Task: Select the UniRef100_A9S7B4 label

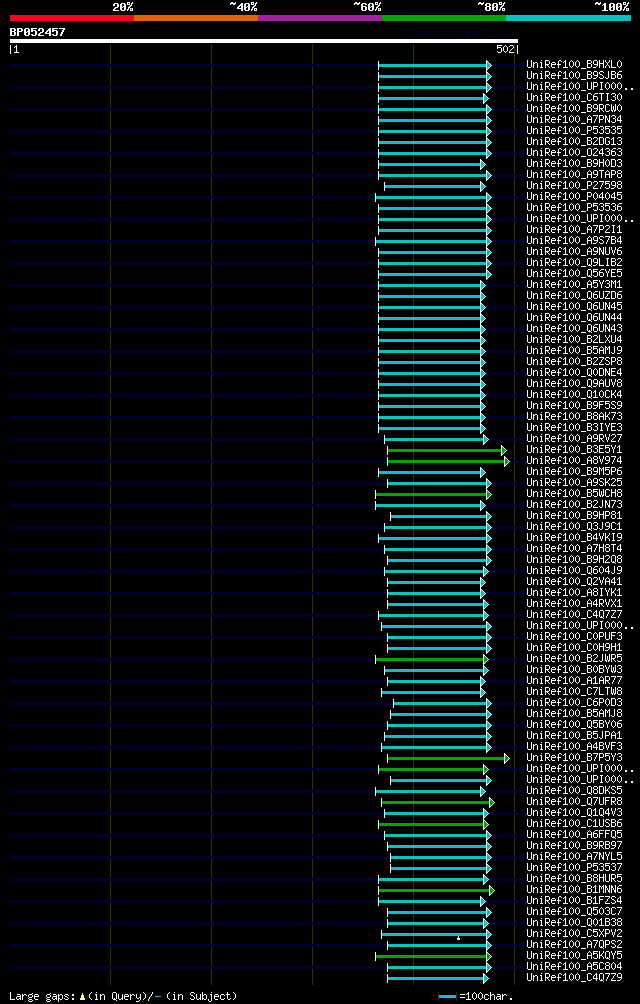Action: click(x=574, y=241)
